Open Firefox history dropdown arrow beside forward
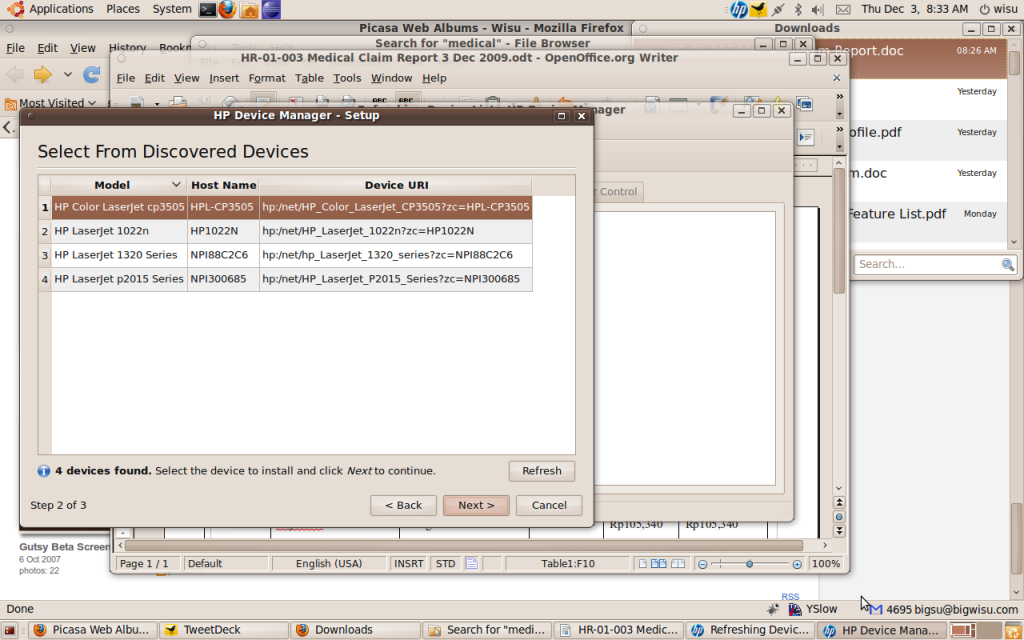This screenshot has width=1024, height=640. click(x=67, y=74)
